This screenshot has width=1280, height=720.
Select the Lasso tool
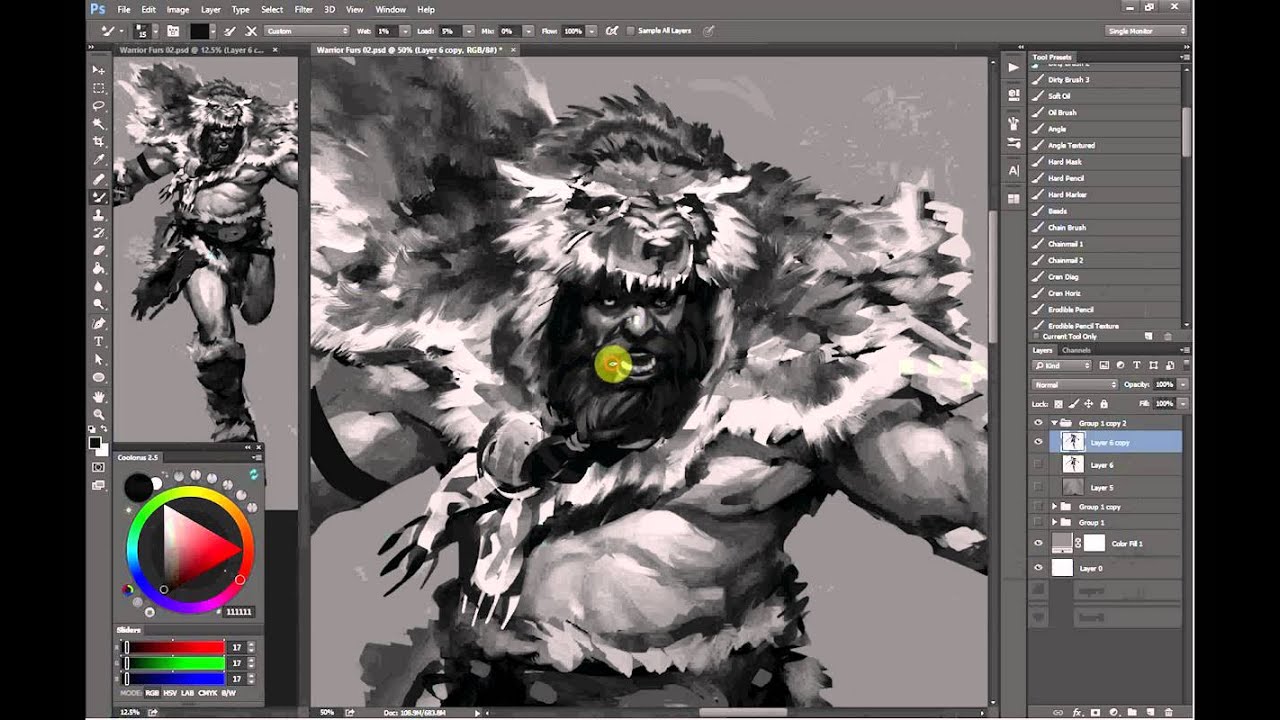pyautogui.click(x=99, y=106)
